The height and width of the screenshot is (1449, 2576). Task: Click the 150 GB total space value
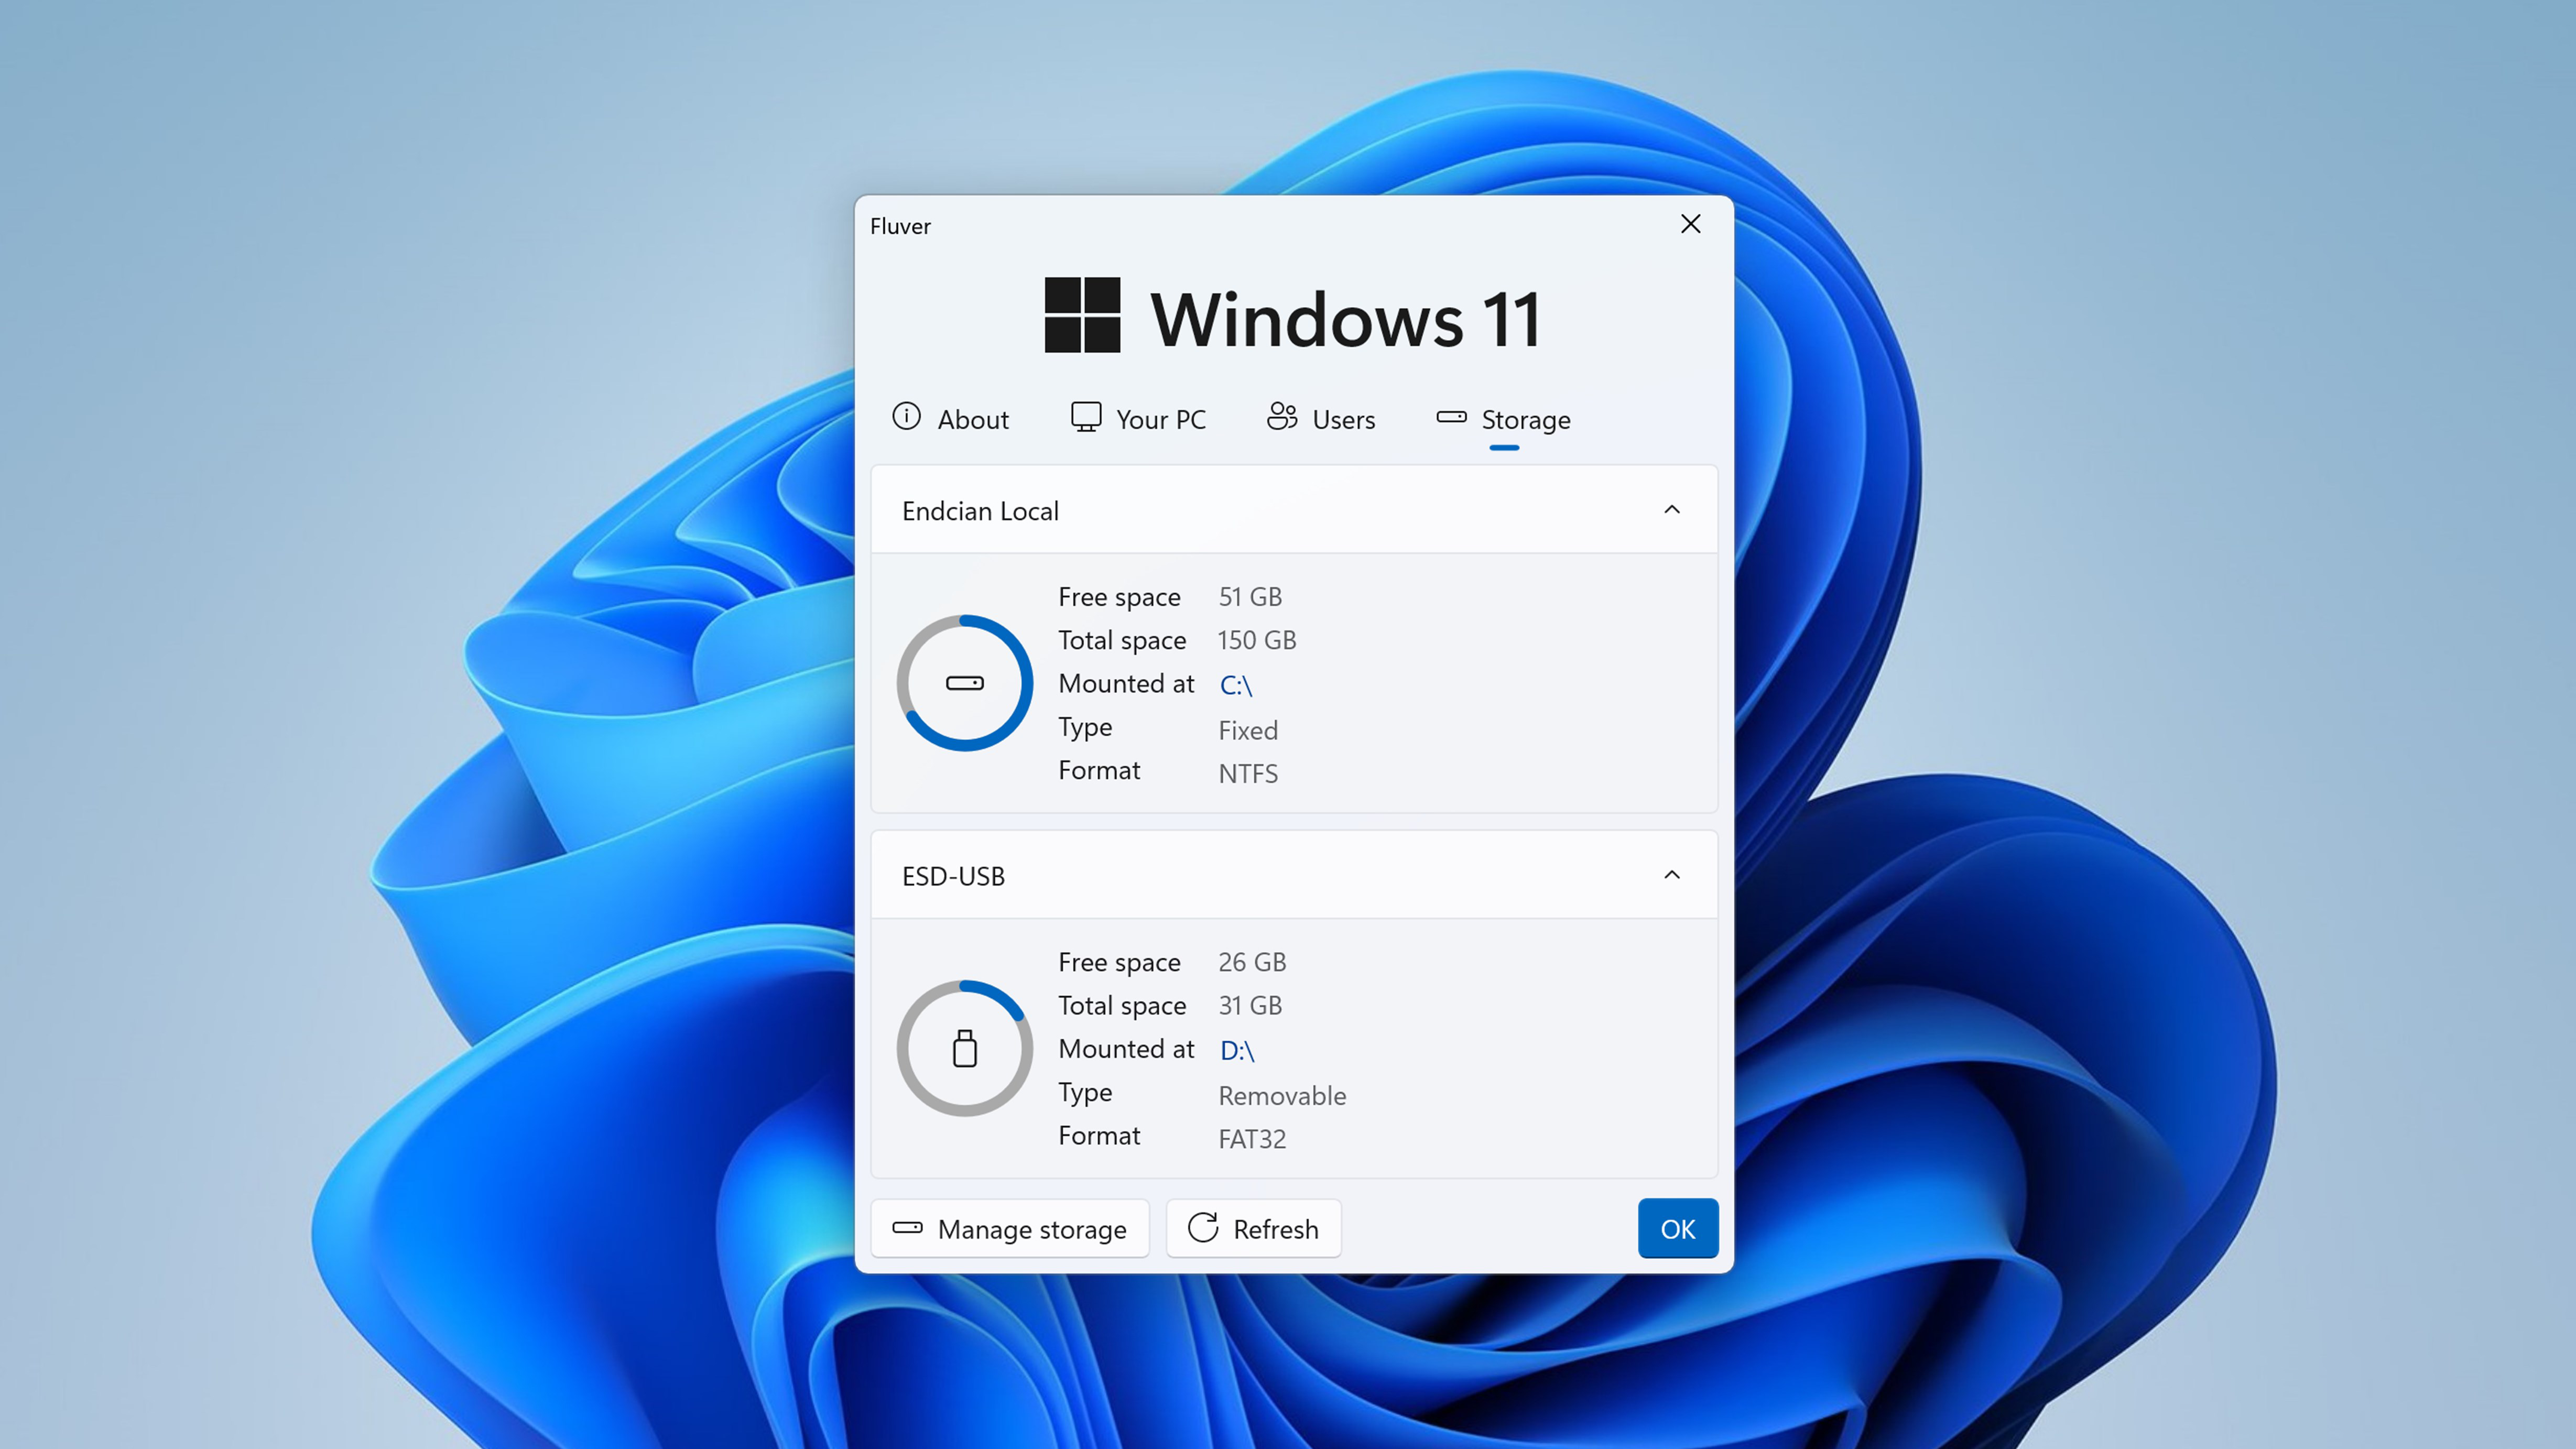(x=1257, y=640)
